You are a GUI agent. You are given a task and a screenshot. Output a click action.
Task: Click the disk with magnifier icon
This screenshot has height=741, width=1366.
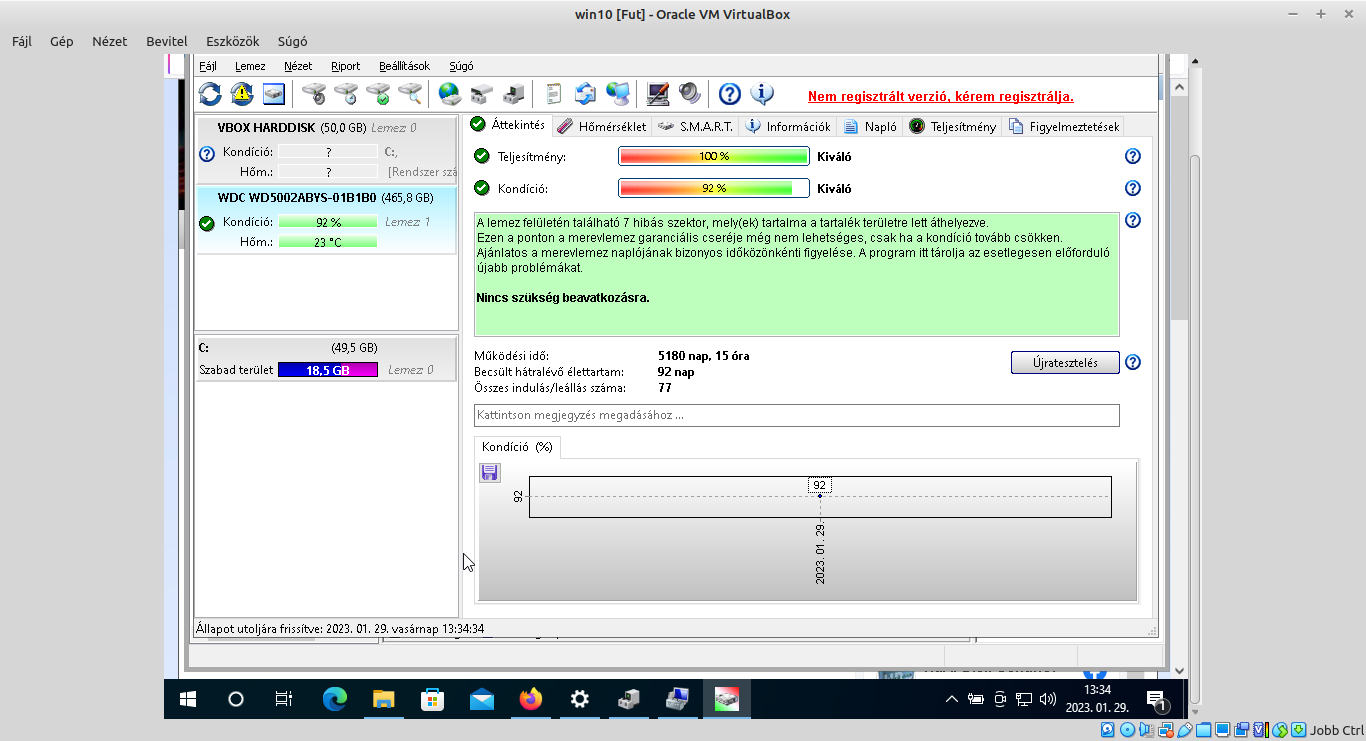(x=410, y=94)
